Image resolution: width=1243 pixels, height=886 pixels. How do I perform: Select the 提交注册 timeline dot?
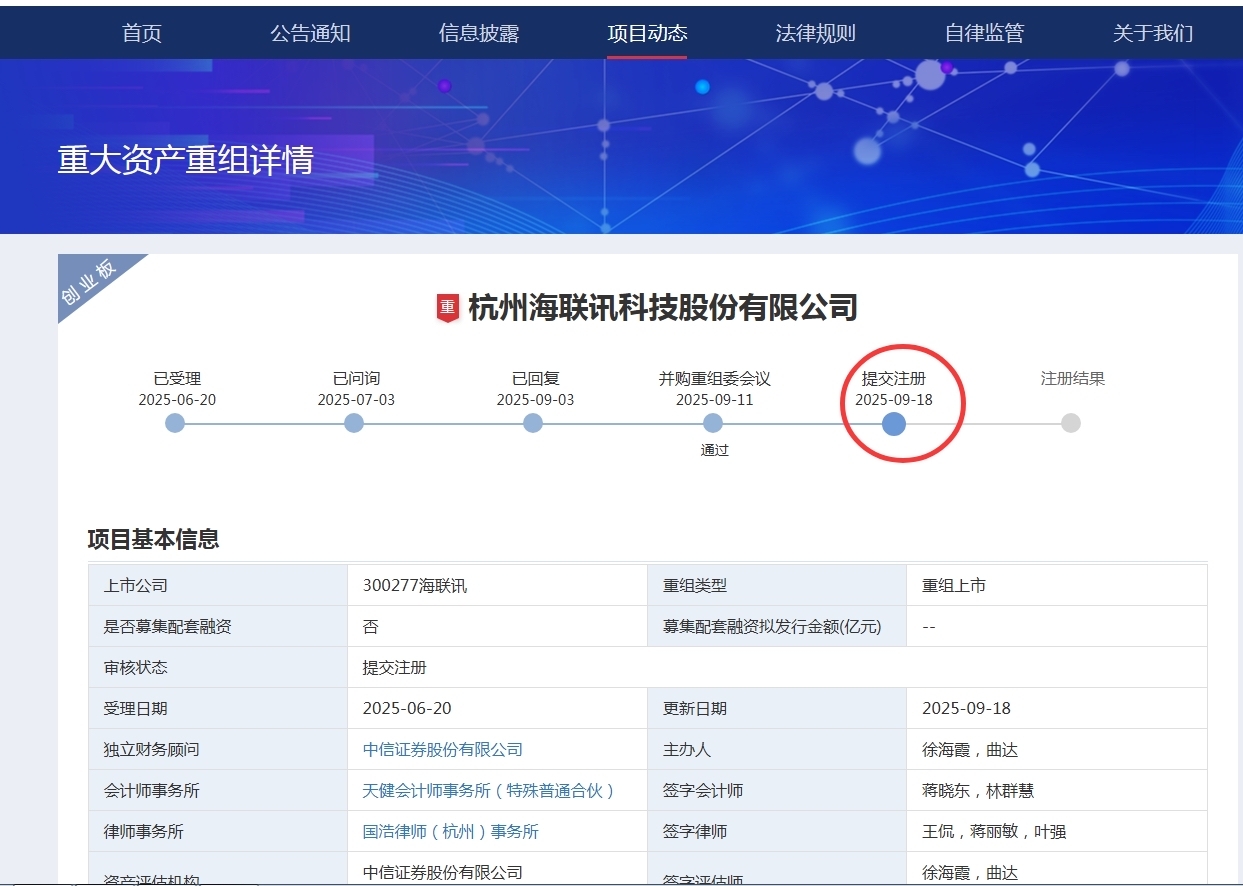(894, 424)
